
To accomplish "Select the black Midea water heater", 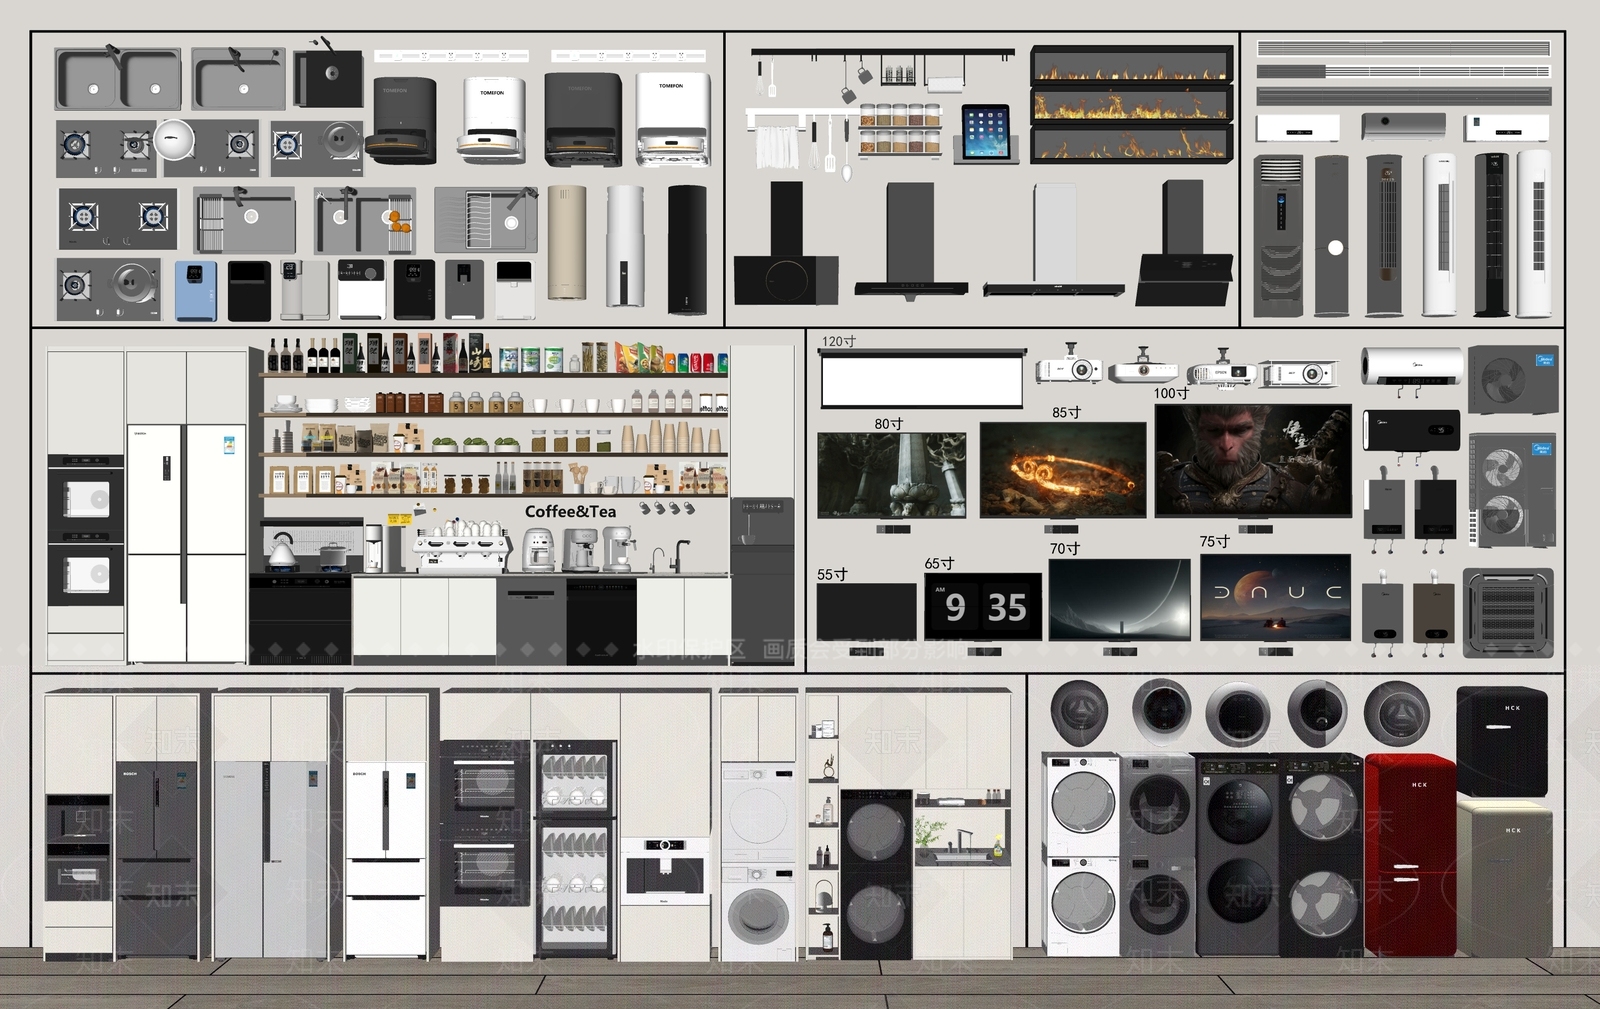I will pyautogui.click(x=1411, y=430).
